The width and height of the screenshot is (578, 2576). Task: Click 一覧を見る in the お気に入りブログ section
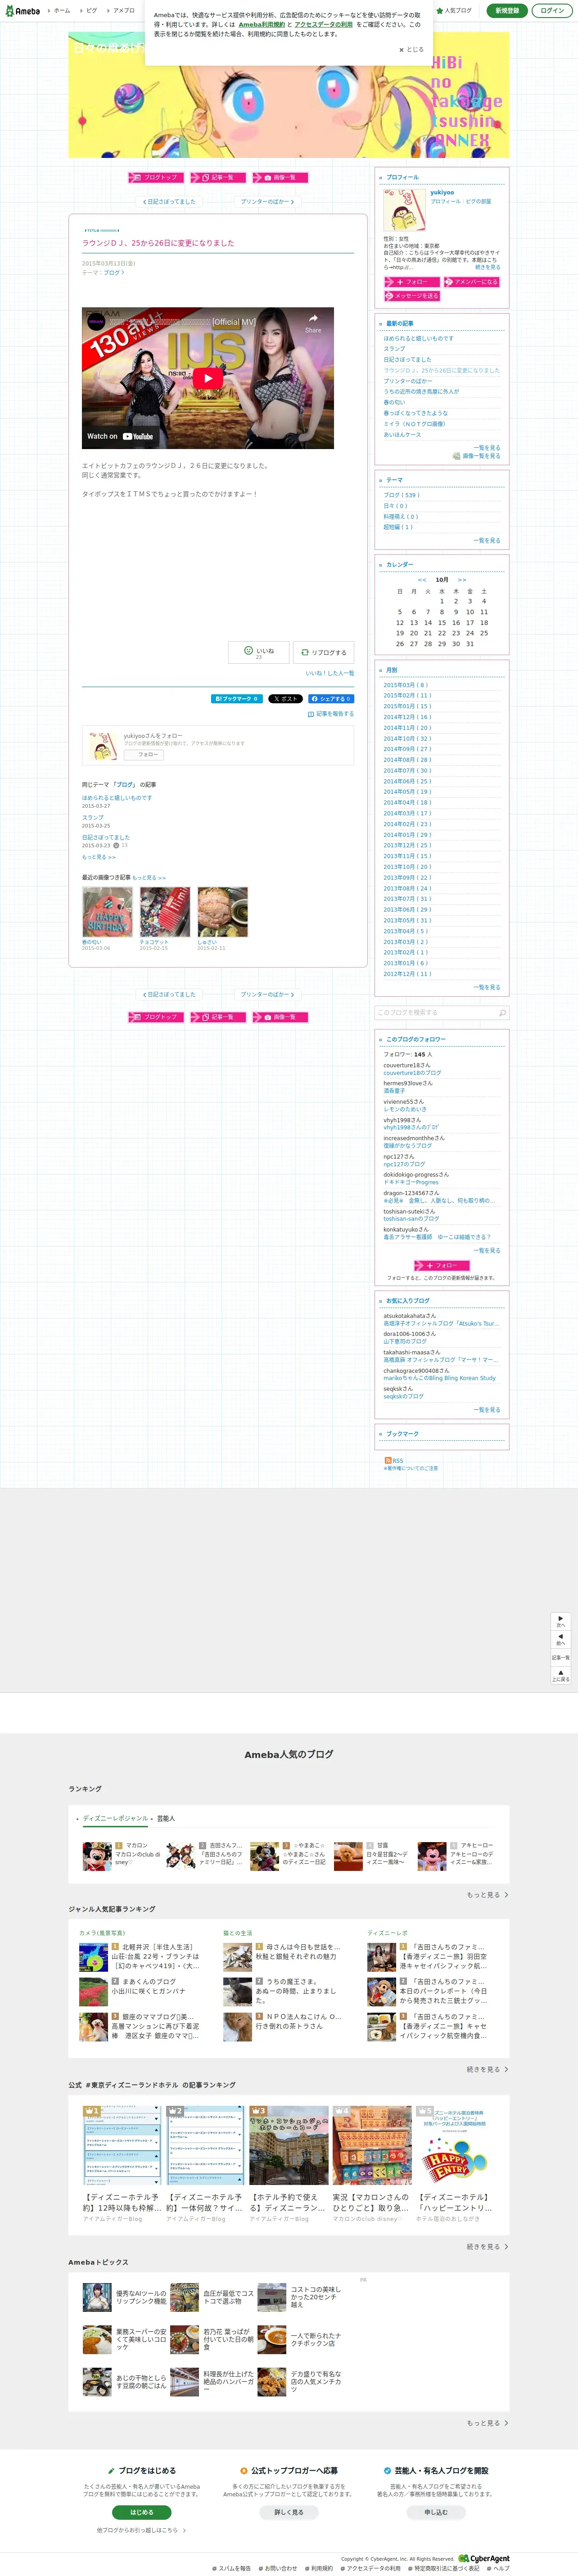(x=487, y=1410)
